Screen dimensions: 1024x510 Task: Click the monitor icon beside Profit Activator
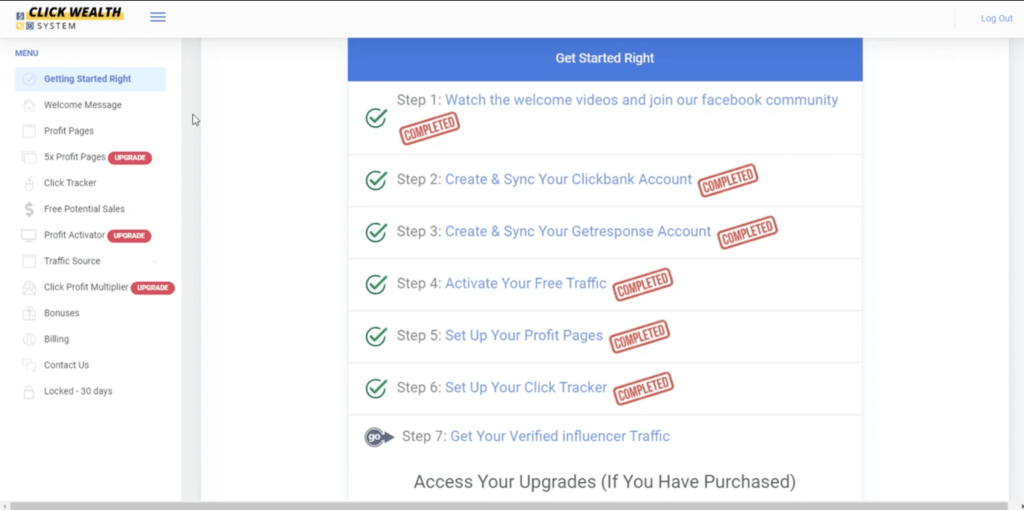(x=29, y=235)
